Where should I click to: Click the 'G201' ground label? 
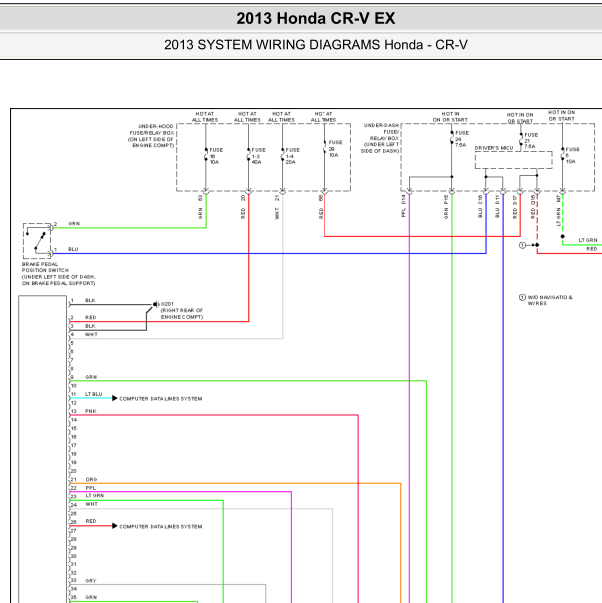167,304
